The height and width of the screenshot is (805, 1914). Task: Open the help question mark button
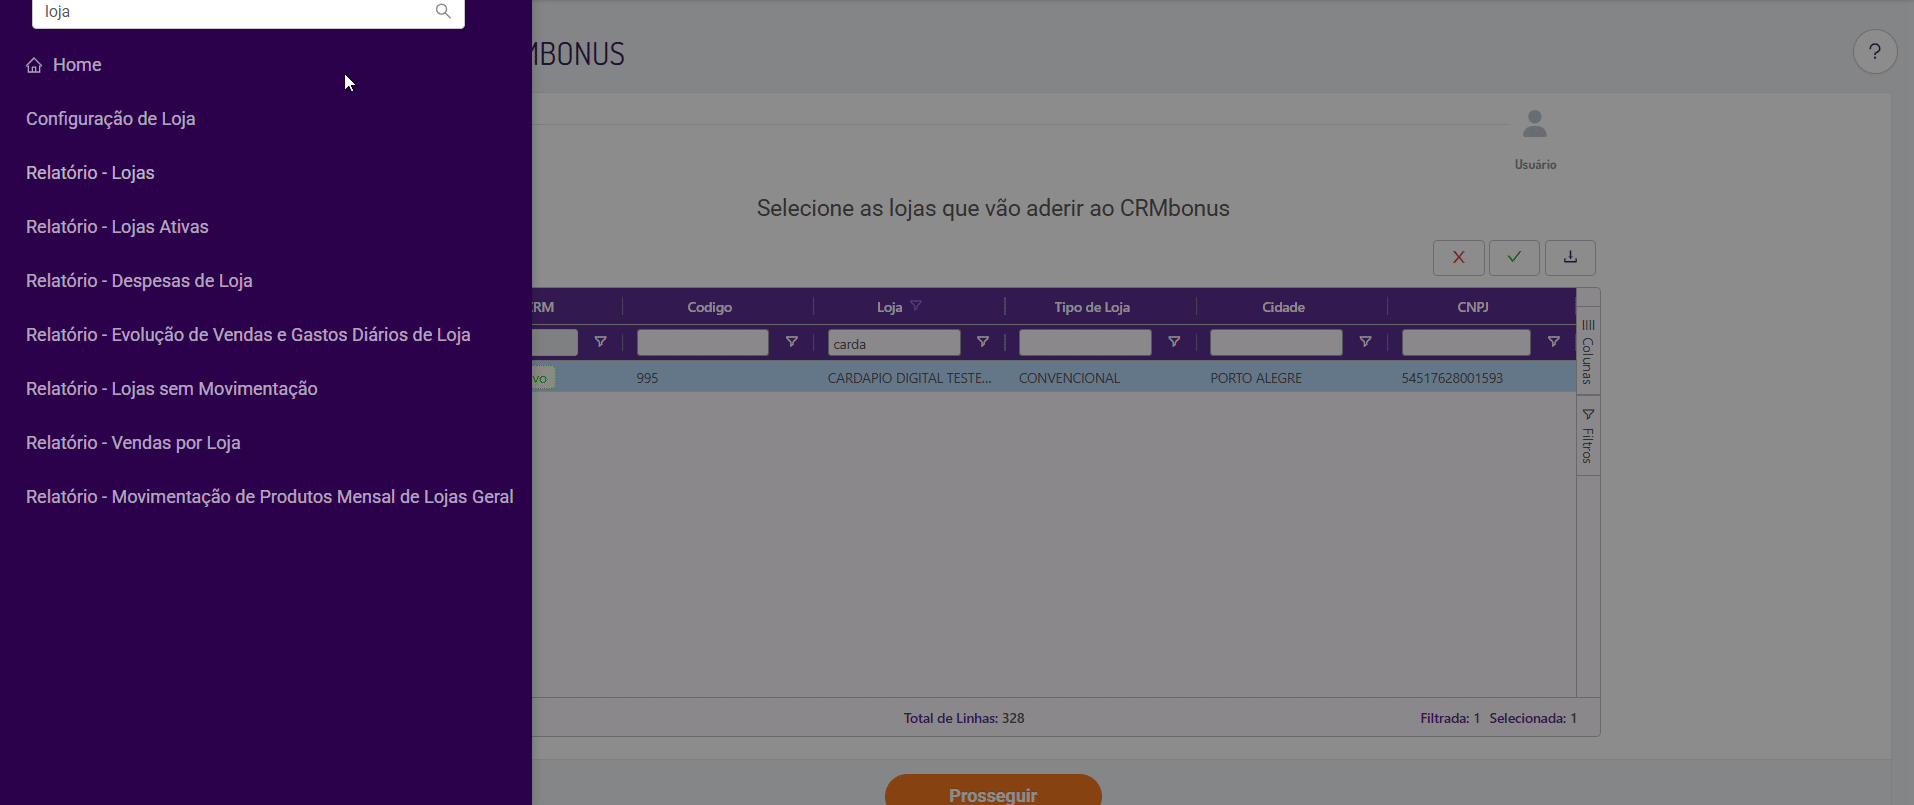1875,52
